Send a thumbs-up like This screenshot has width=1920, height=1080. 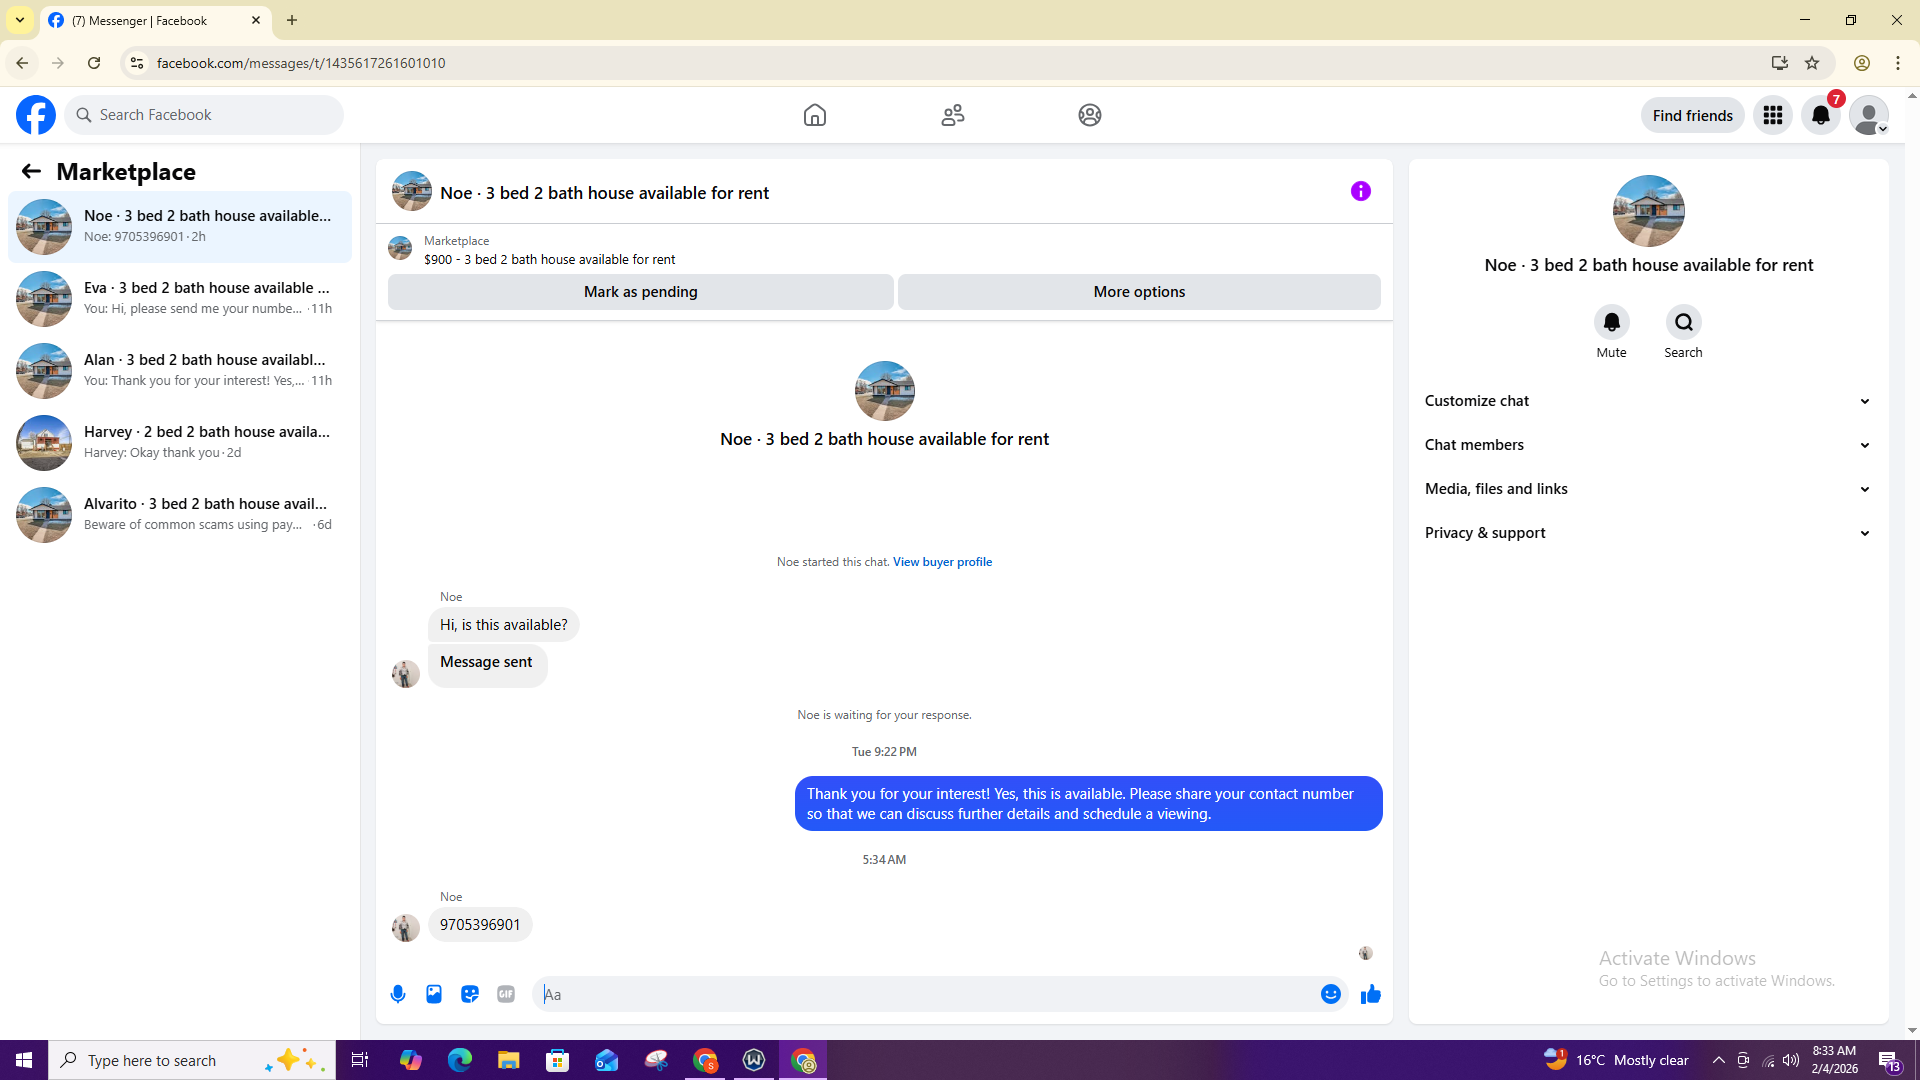click(x=1370, y=994)
